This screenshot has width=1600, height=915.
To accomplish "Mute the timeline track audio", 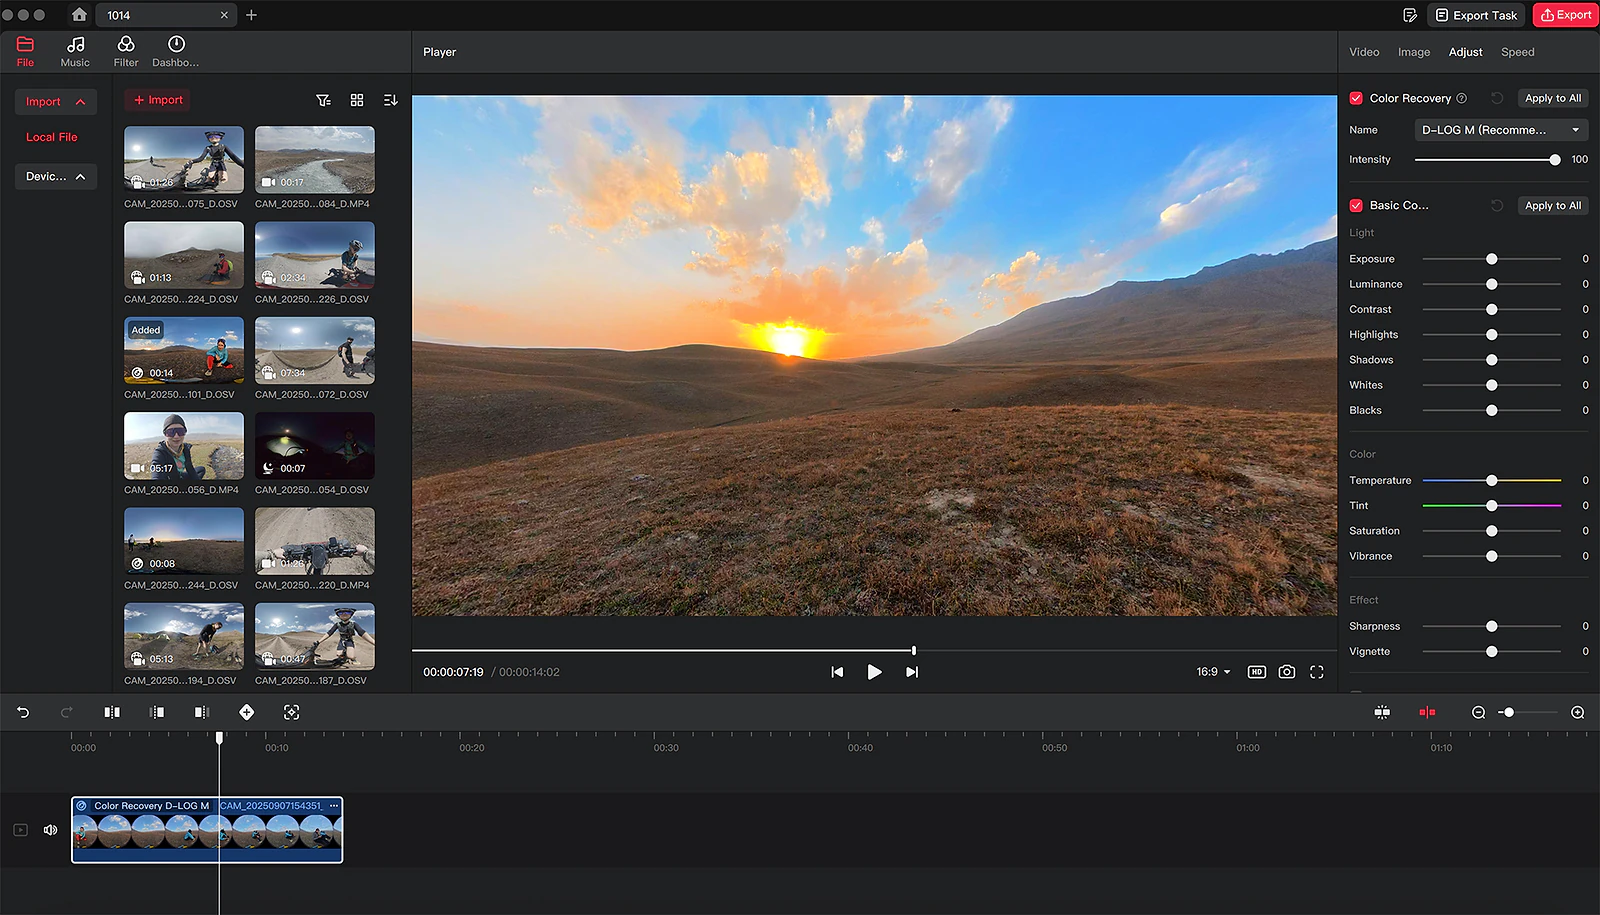I will click(x=50, y=830).
